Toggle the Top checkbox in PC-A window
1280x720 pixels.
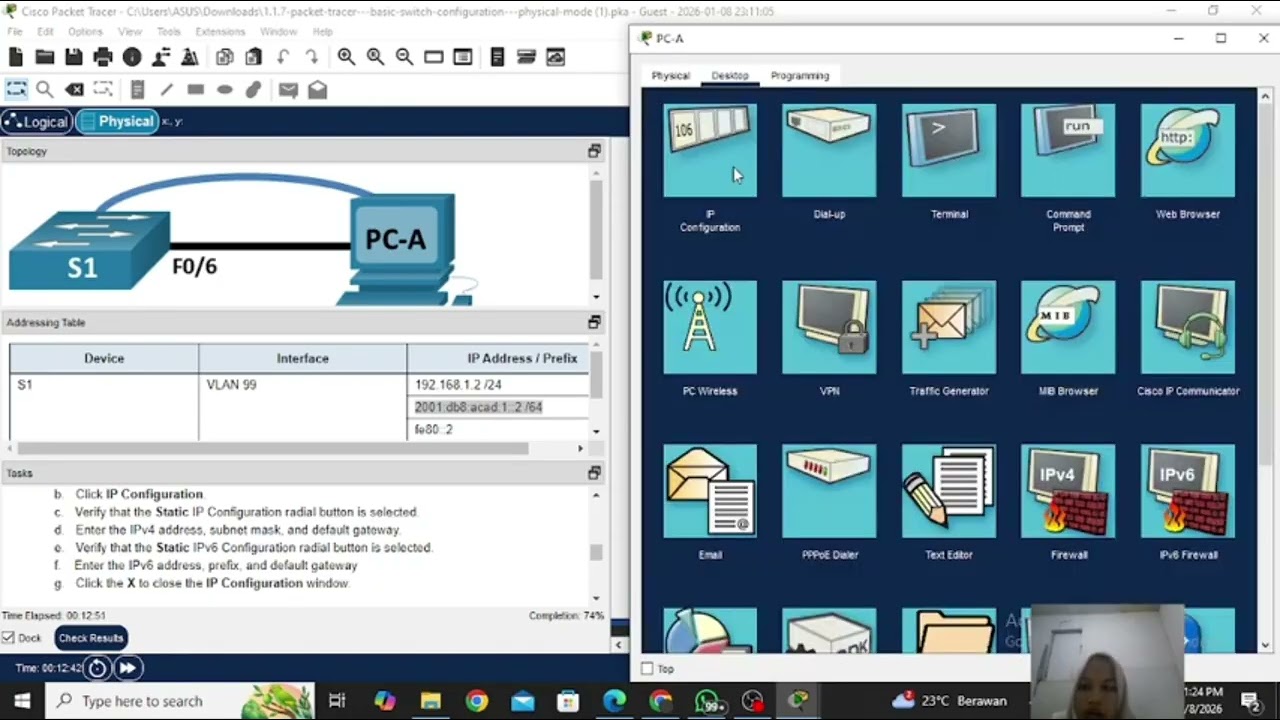(647, 669)
